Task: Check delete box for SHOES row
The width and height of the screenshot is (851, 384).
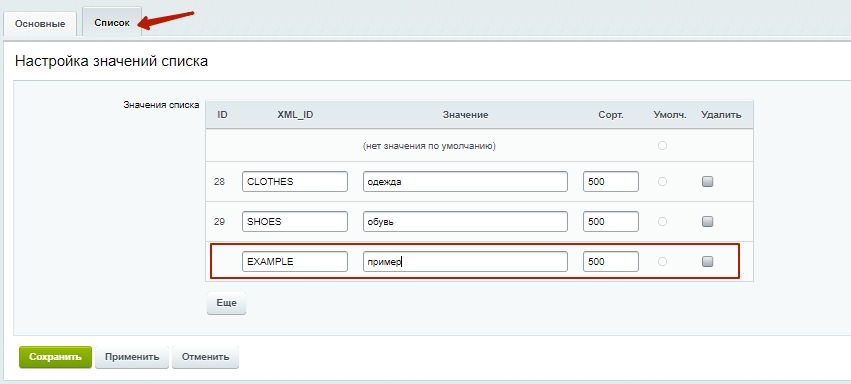Action: 707,221
